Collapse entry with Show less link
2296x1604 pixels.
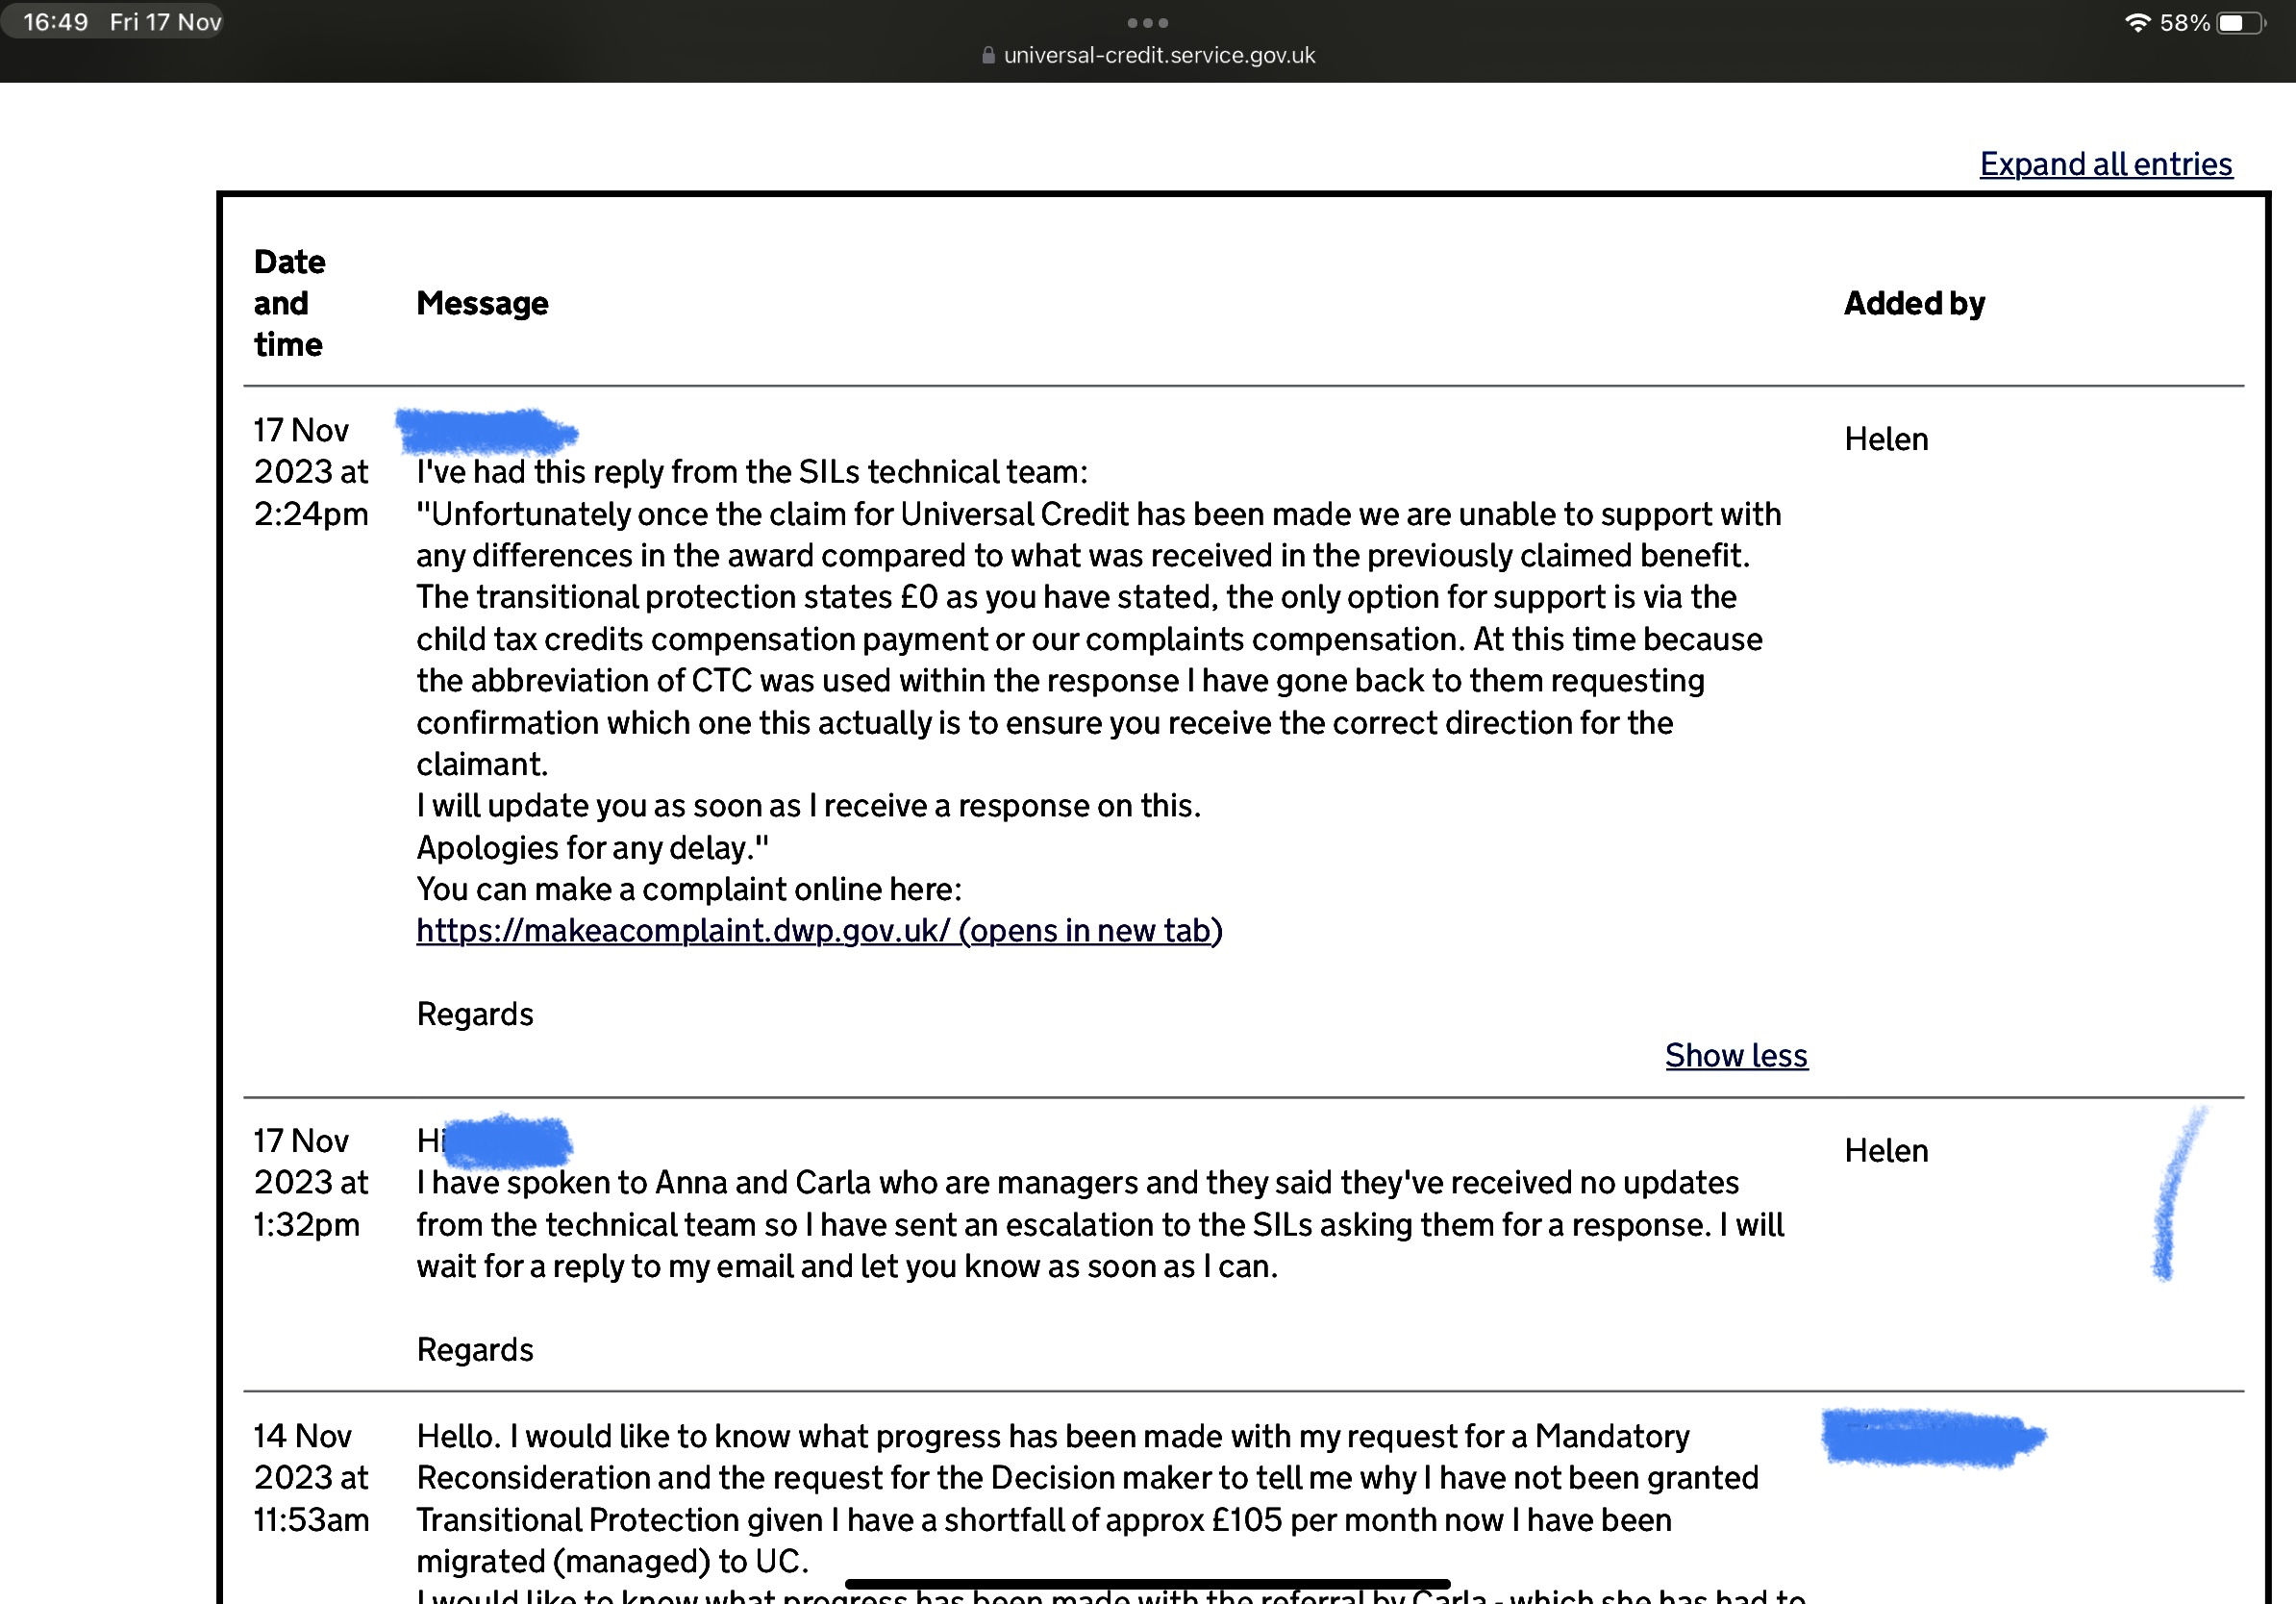(1735, 1055)
